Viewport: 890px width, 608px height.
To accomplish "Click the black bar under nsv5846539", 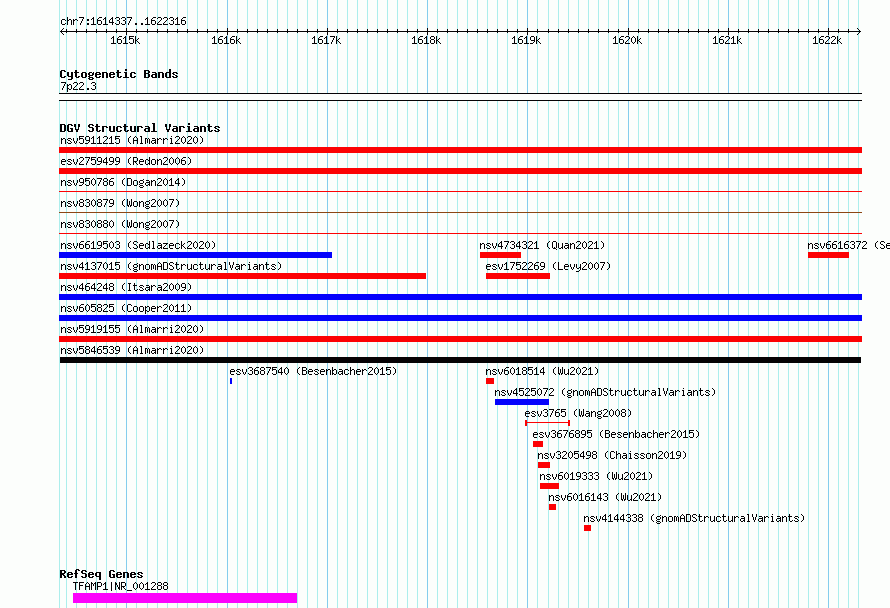I will pyautogui.click(x=460, y=360).
